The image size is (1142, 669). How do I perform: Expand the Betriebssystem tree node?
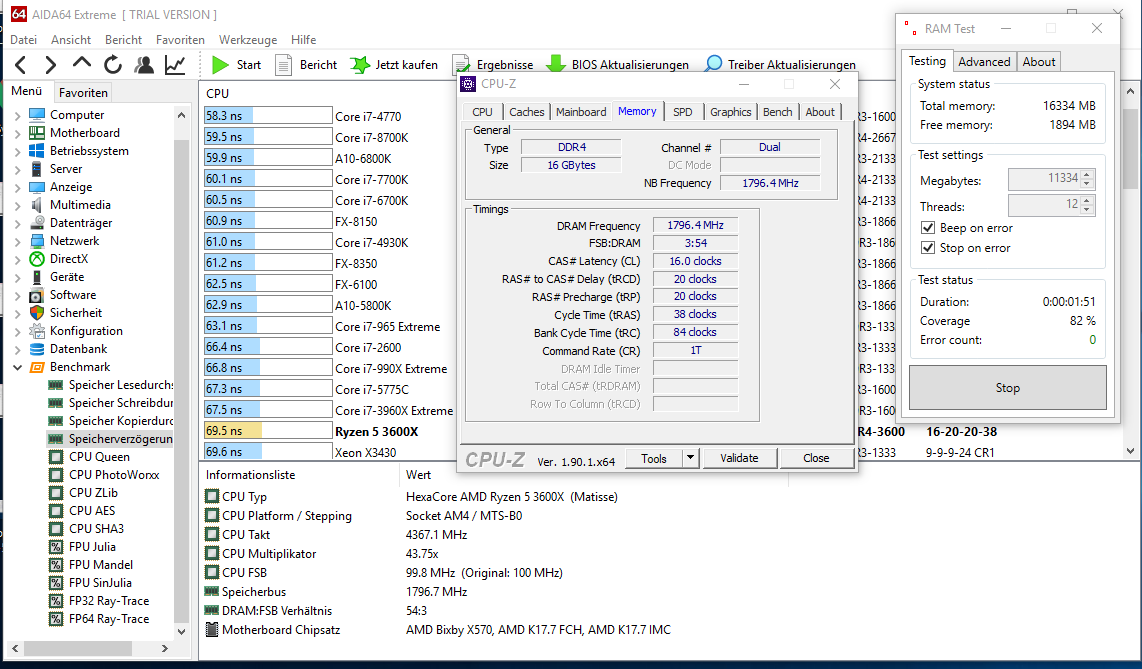(17, 151)
